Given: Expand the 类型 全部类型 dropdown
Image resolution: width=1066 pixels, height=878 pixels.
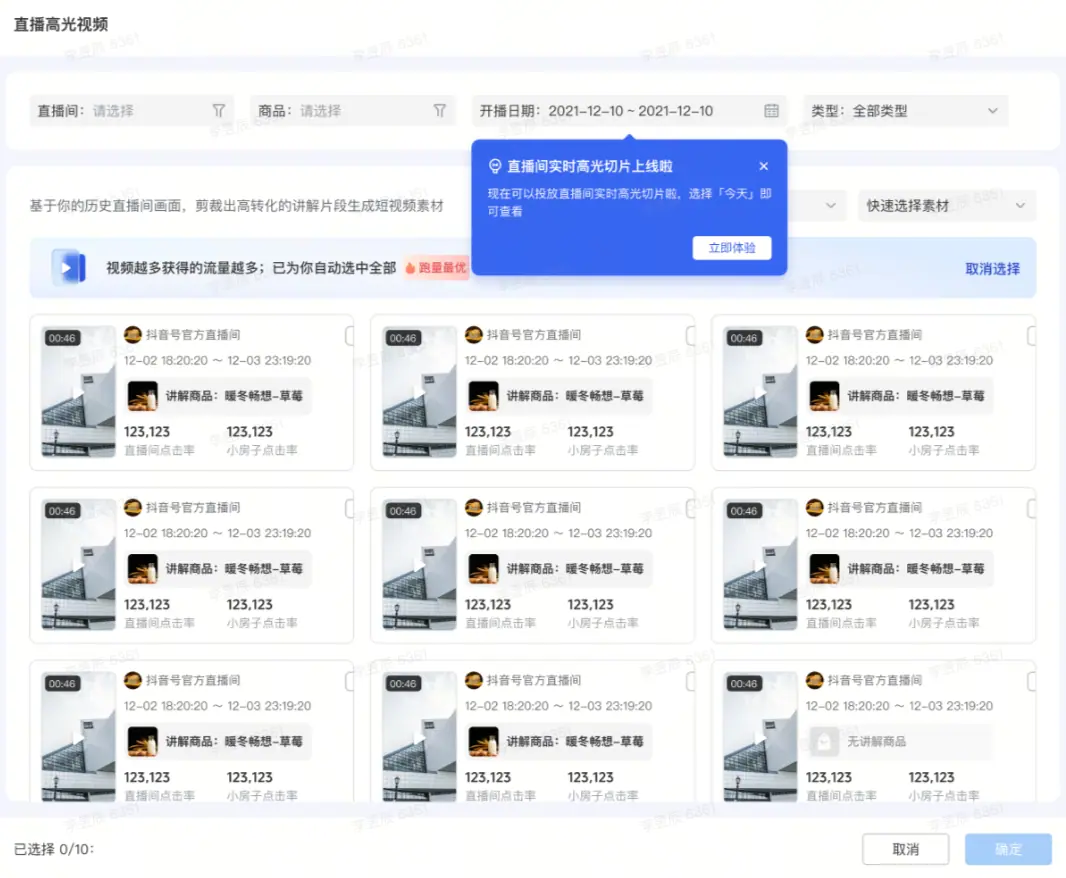Looking at the screenshot, I should coord(906,110).
